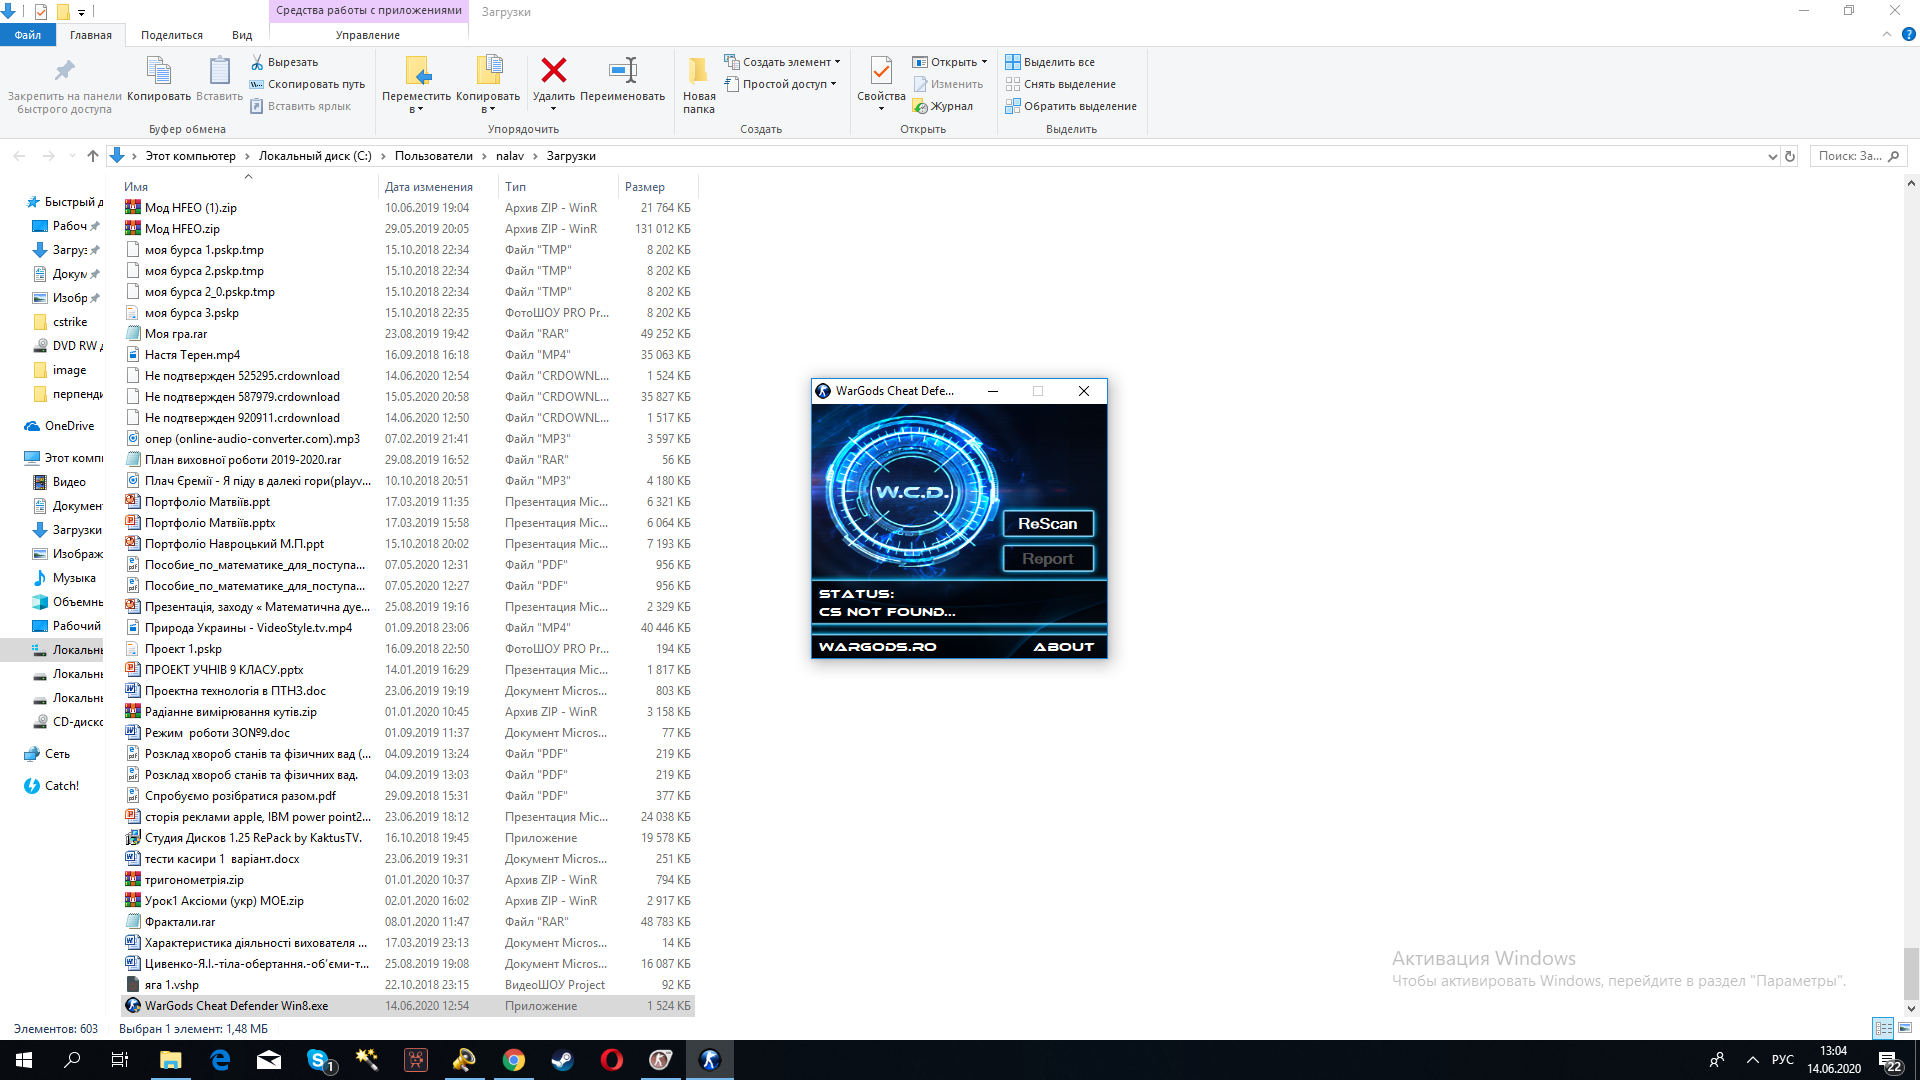Click the red Delete (Удалить) icon

point(553,70)
